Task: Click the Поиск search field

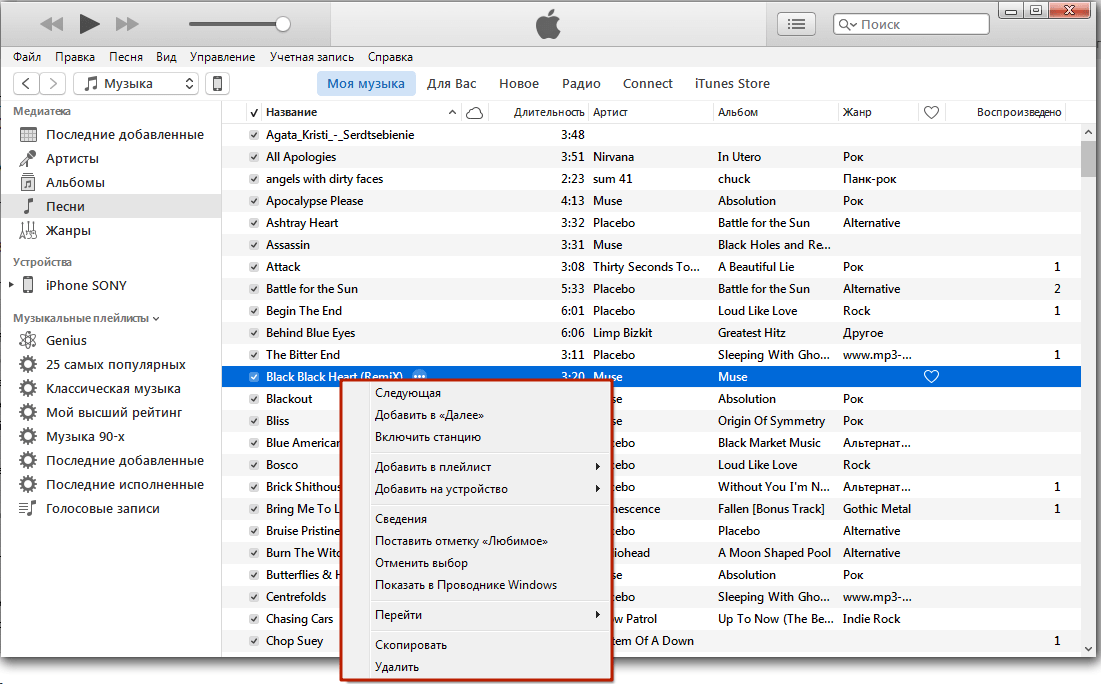Action: (x=911, y=25)
